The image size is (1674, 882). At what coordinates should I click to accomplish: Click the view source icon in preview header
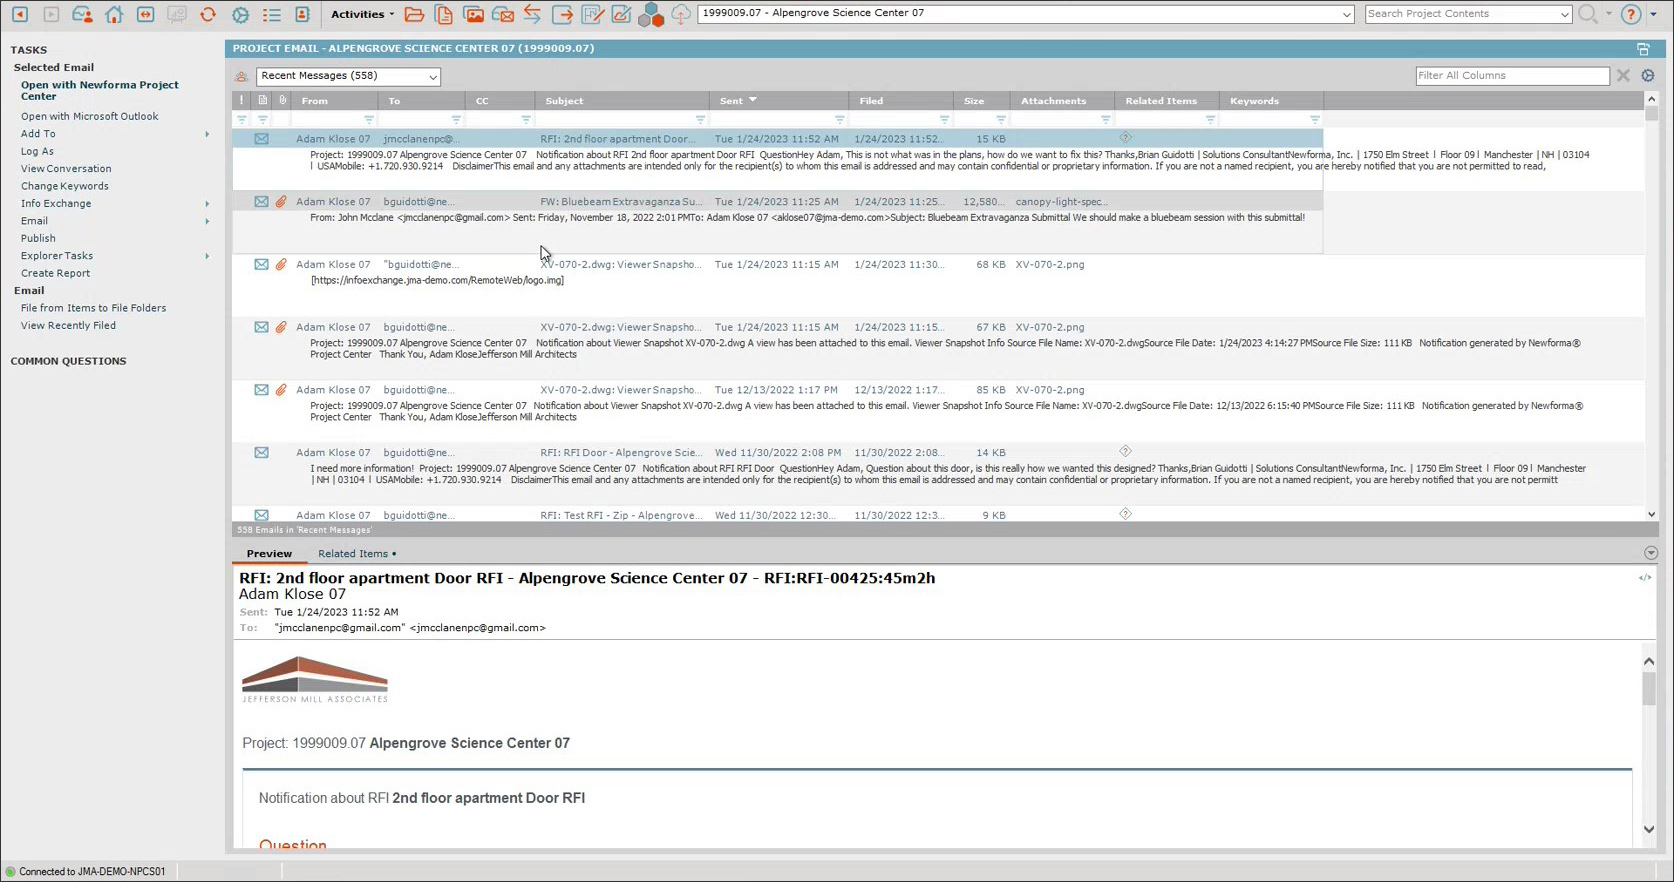click(1645, 578)
